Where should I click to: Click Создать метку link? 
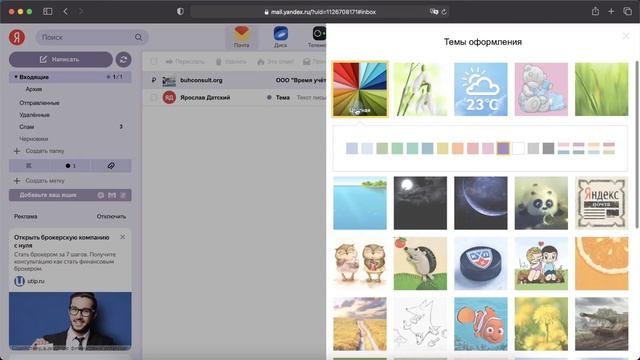tap(45, 180)
